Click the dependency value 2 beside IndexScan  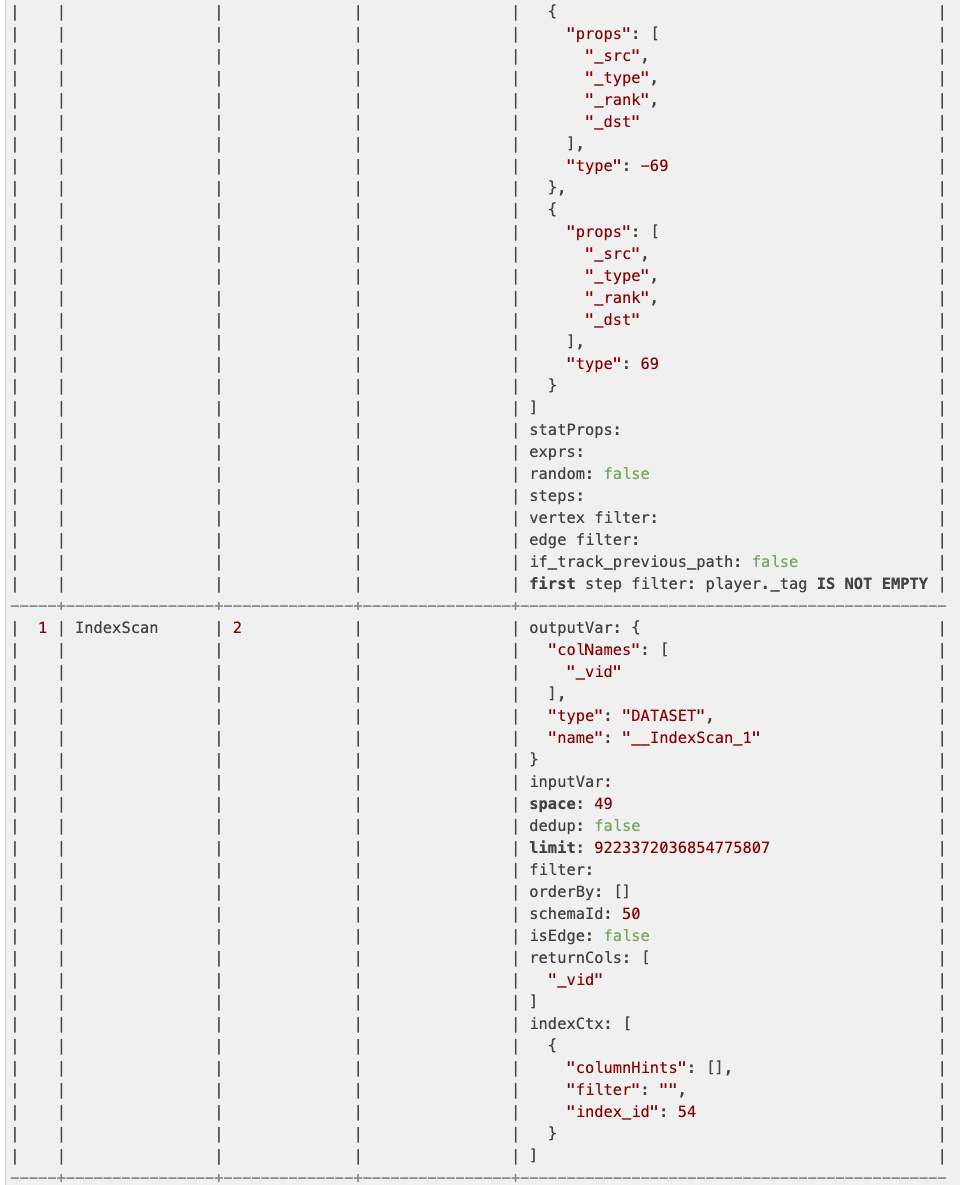[237, 628]
